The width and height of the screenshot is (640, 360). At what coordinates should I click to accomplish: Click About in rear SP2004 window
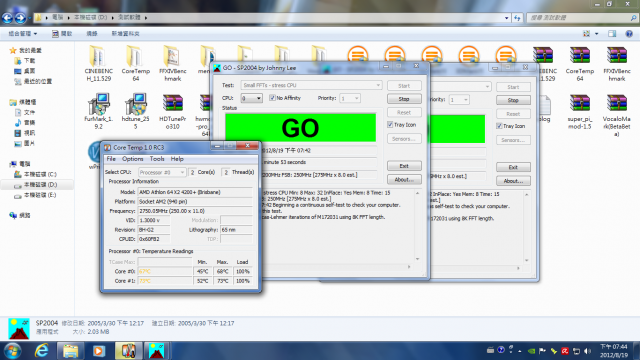513,181
